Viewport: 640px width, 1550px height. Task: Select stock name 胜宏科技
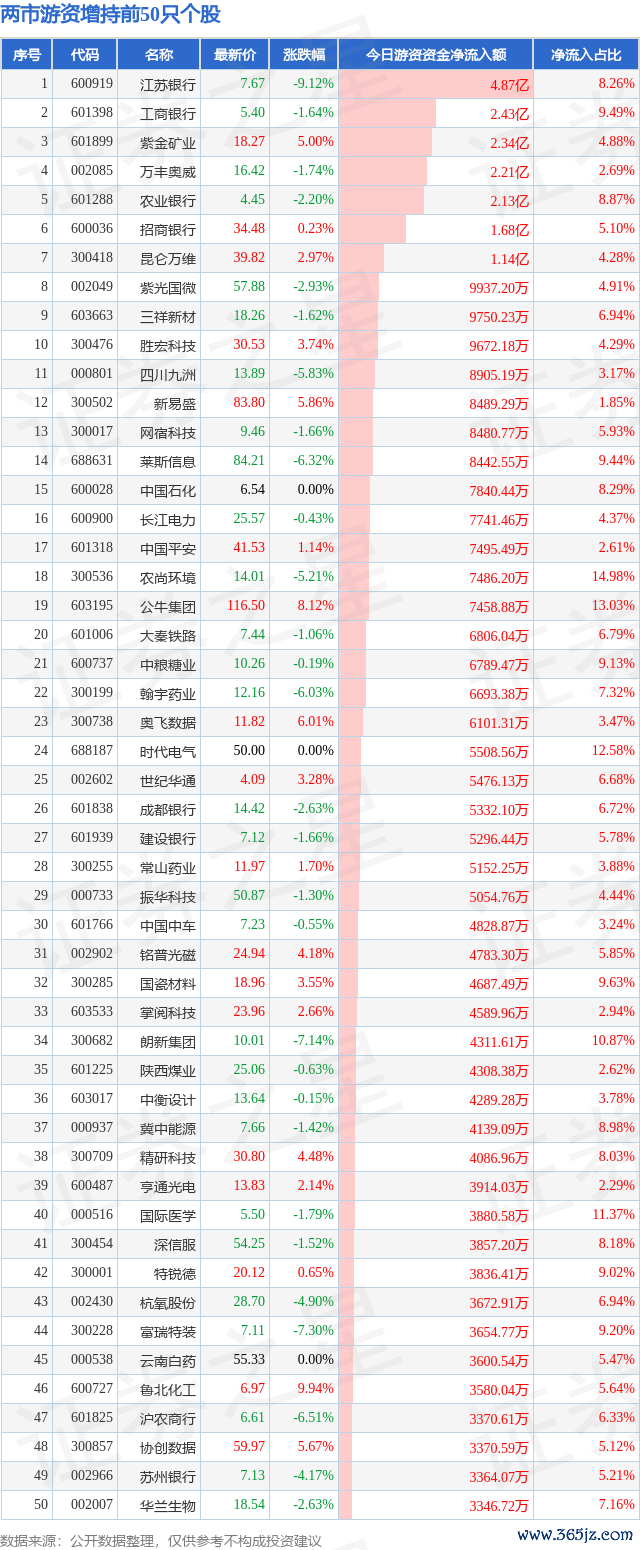coord(169,346)
